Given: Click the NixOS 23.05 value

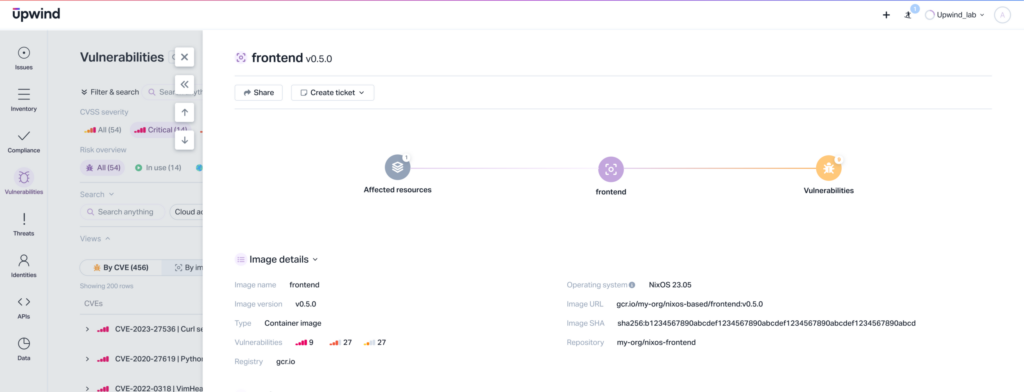Looking at the screenshot, I should (x=670, y=285).
